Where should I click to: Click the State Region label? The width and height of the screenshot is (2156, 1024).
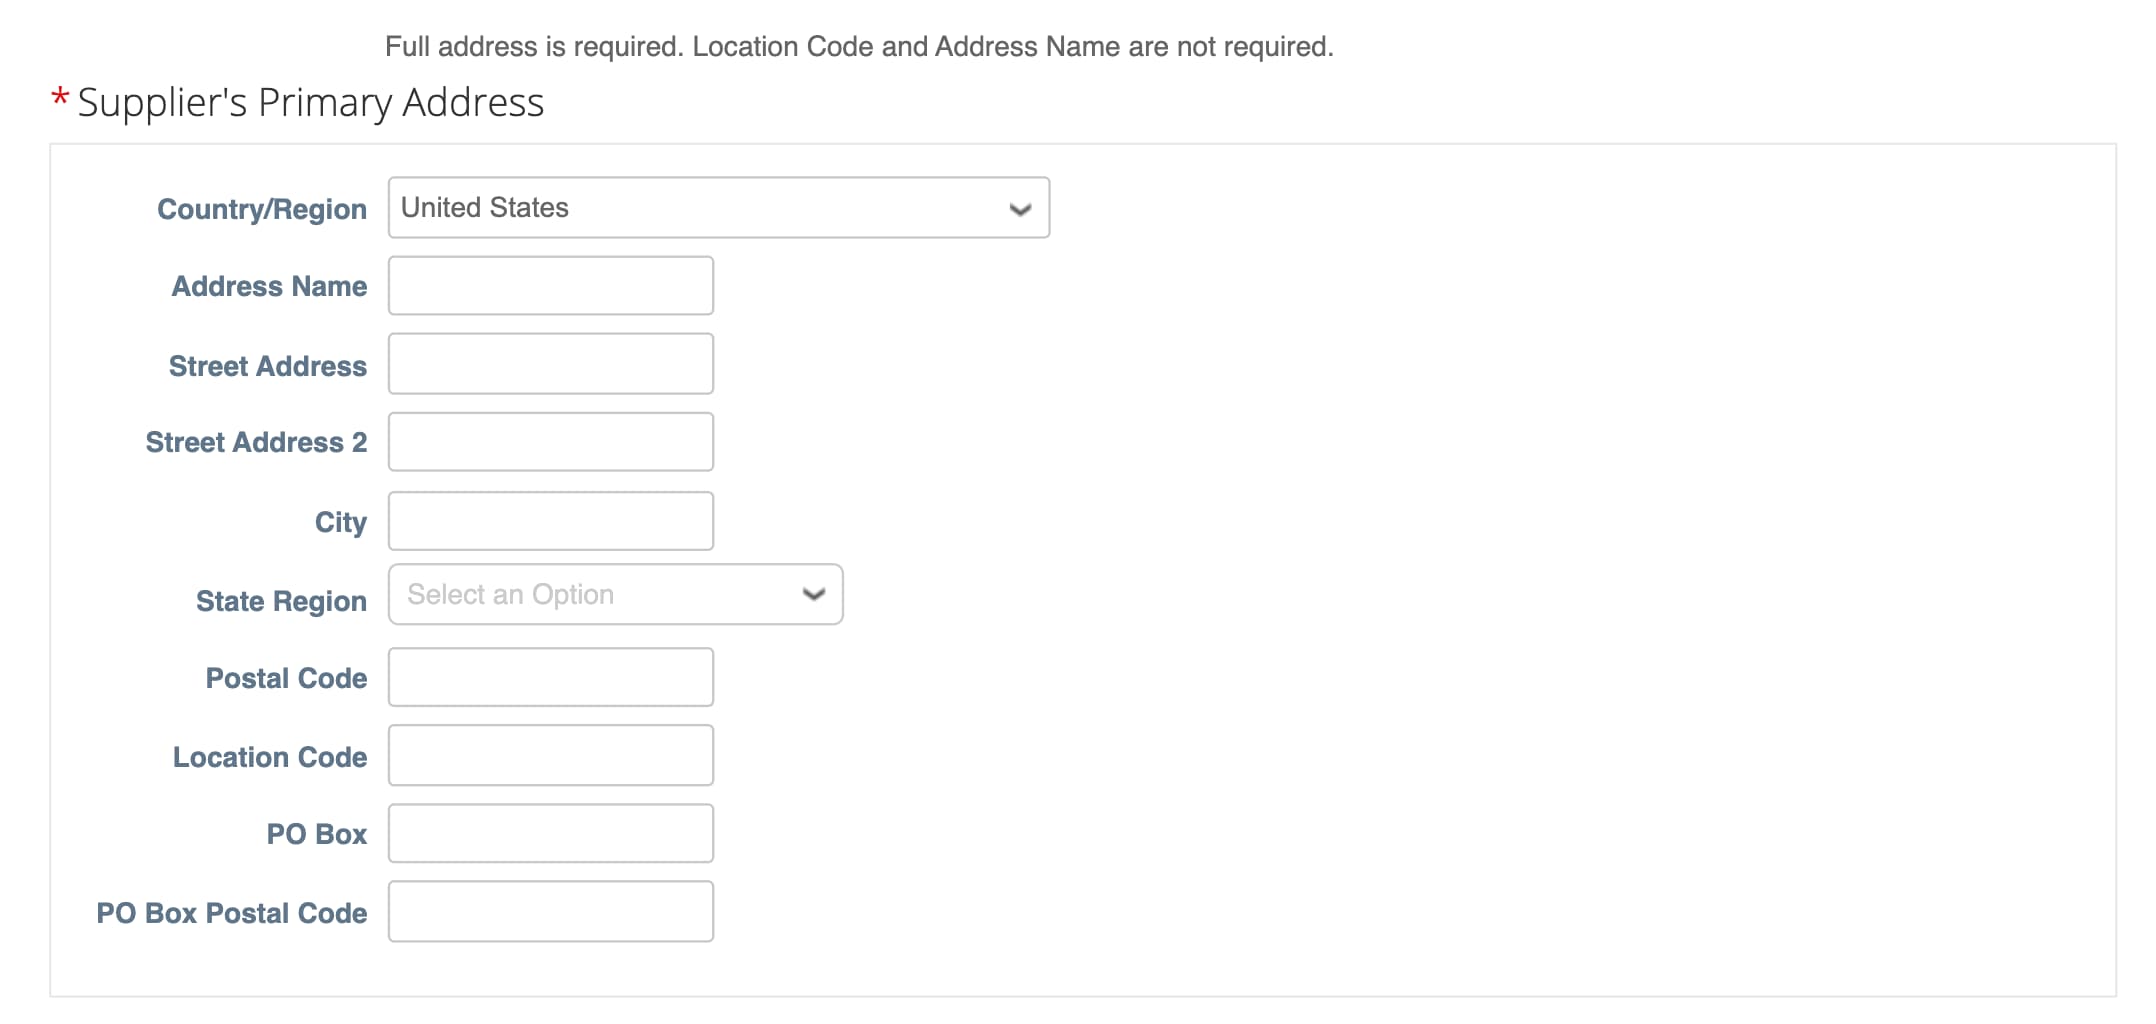point(281,601)
